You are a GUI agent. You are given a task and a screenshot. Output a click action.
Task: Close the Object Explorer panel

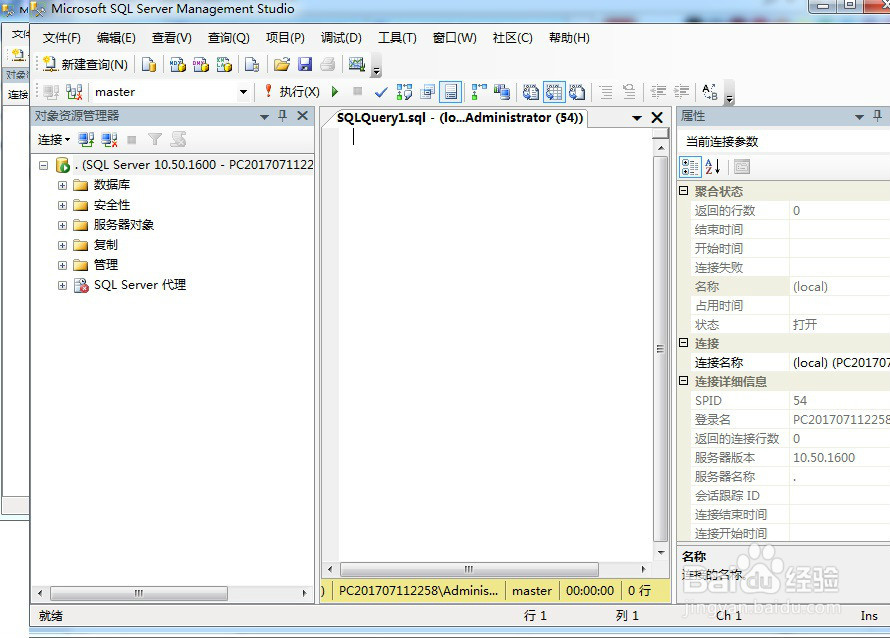tap(303, 116)
